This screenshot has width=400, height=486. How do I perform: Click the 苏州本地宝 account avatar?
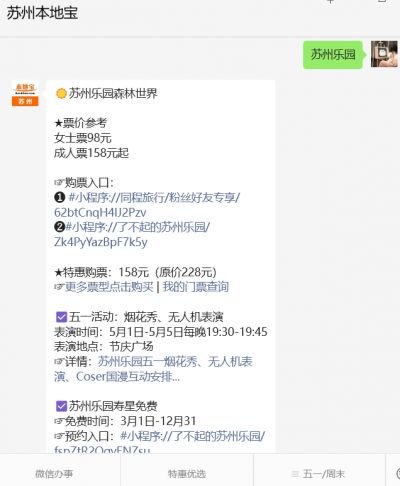pyautogui.click(x=25, y=94)
